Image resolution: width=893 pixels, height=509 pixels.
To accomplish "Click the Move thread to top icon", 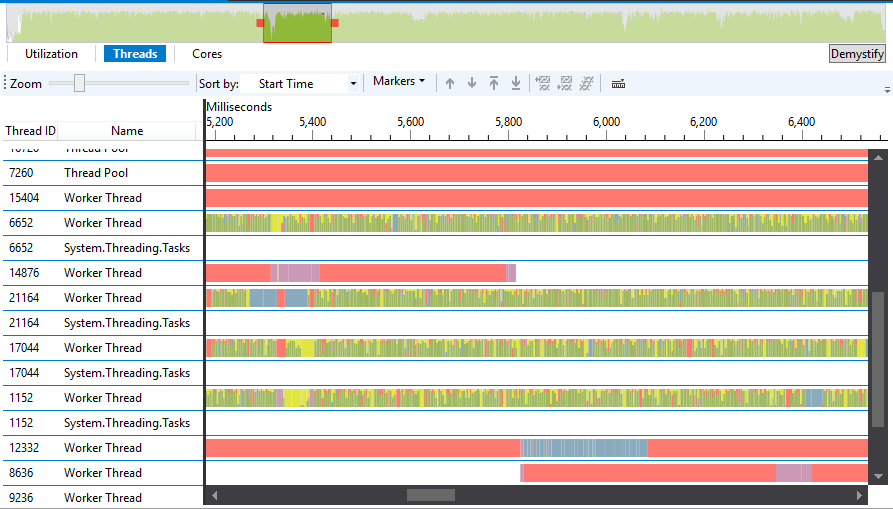I will 494,84.
